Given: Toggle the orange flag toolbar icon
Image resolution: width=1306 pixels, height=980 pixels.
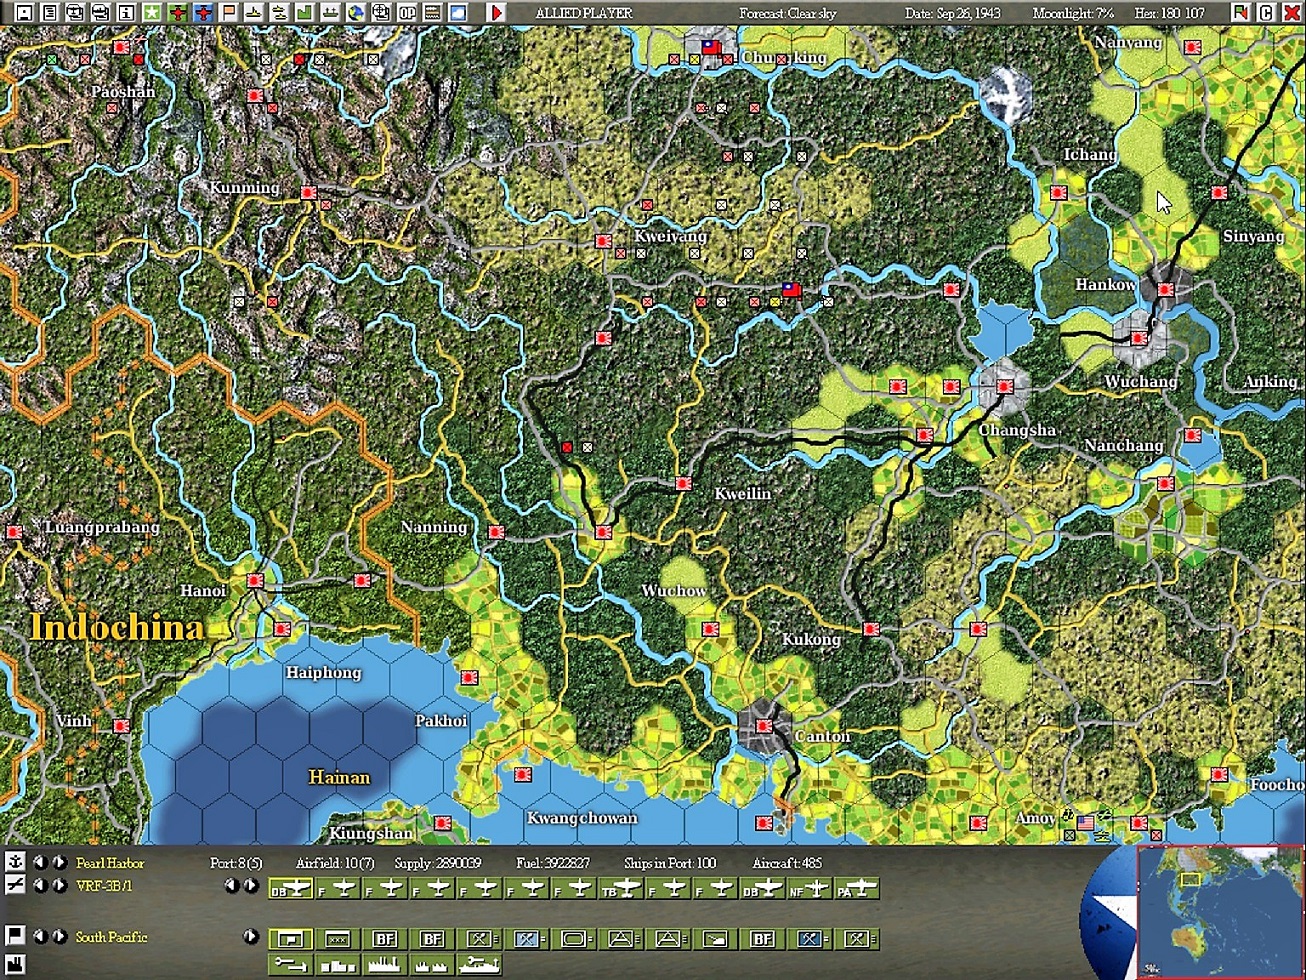Looking at the screenshot, I should pos(229,13).
